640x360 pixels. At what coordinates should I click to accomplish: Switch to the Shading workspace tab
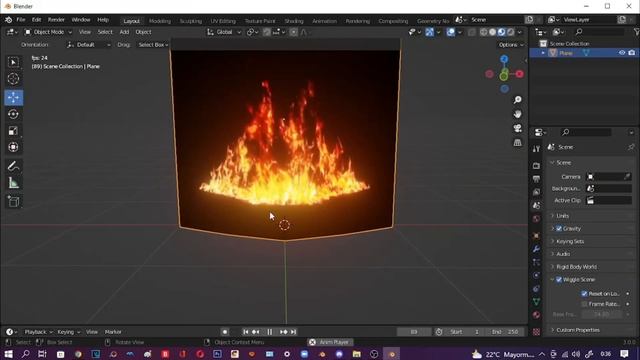(294, 21)
